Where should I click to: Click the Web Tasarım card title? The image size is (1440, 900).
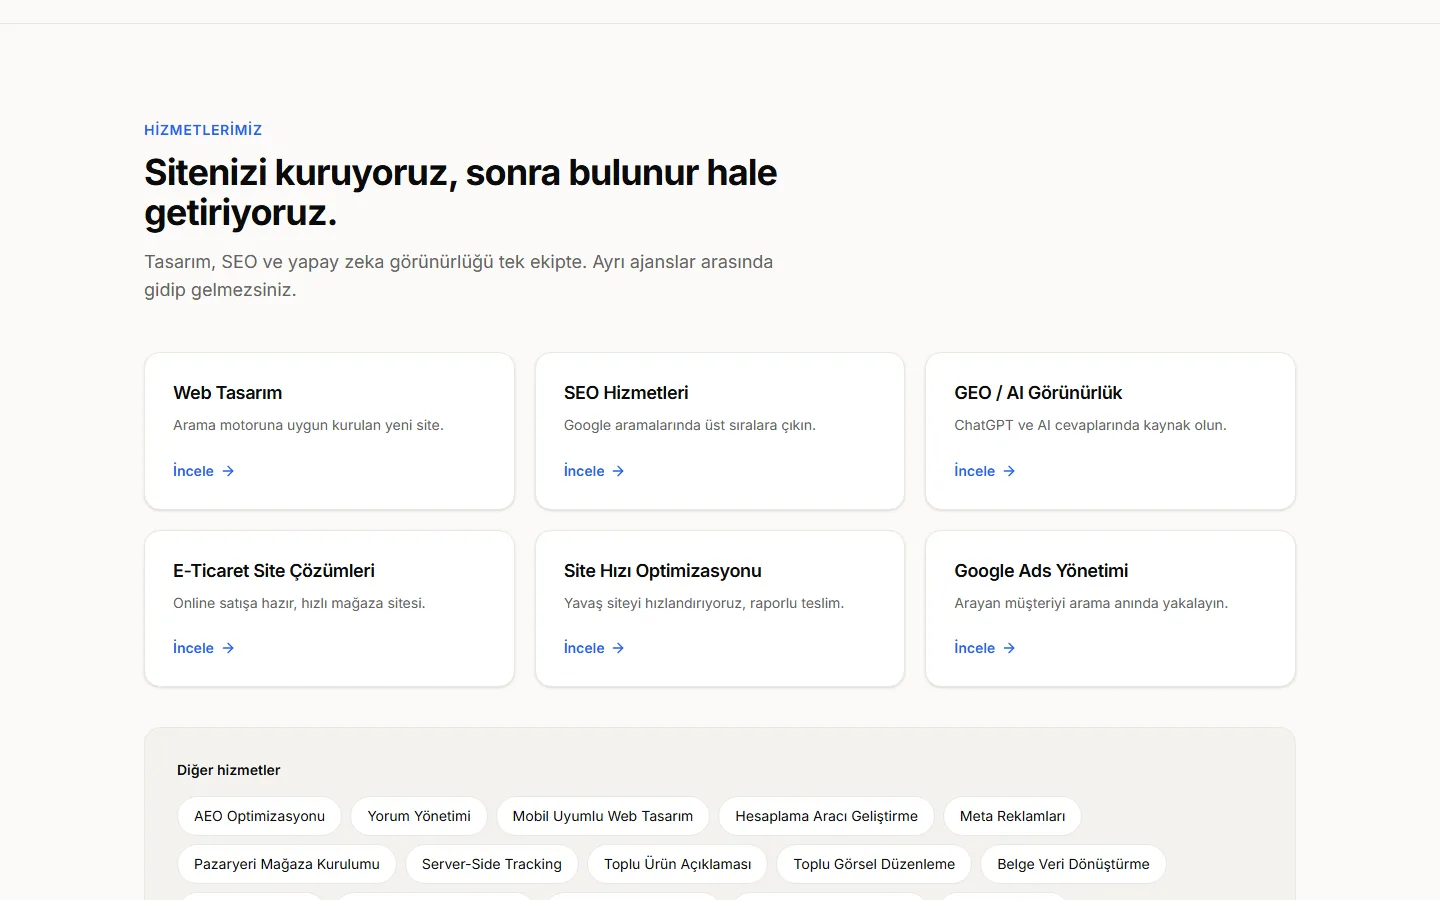pyautogui.click(x=228, y=393)
